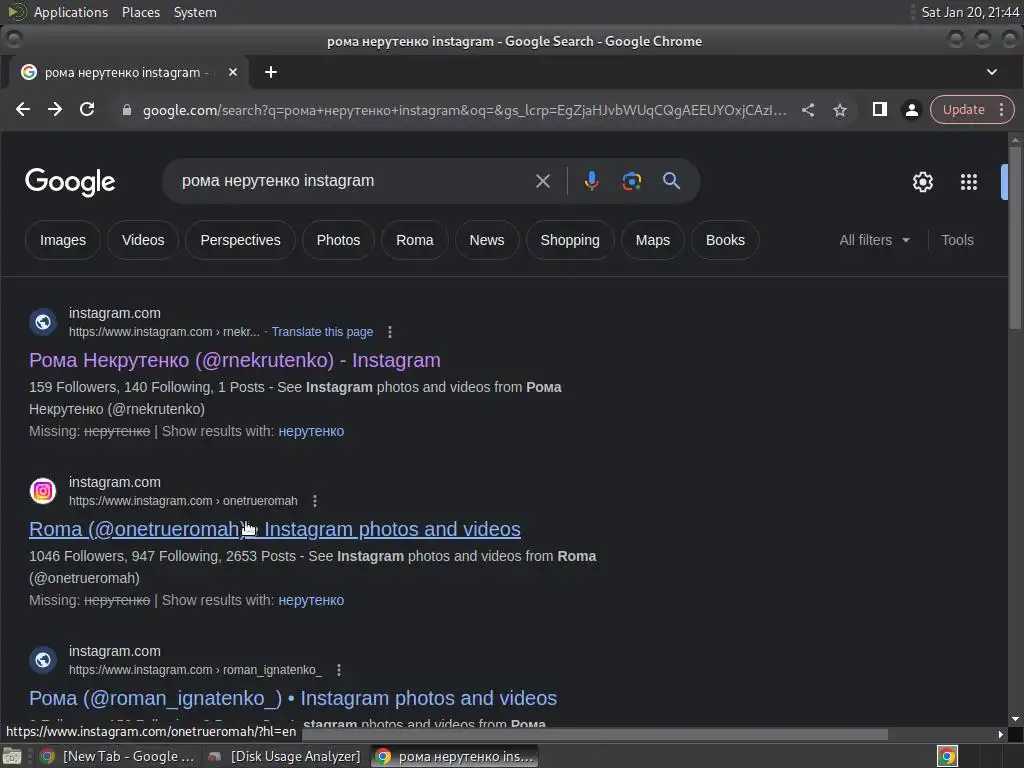Viewport: 1024px width, 768px height.
Task: Open the Chrome side panel
Action: 880,110
